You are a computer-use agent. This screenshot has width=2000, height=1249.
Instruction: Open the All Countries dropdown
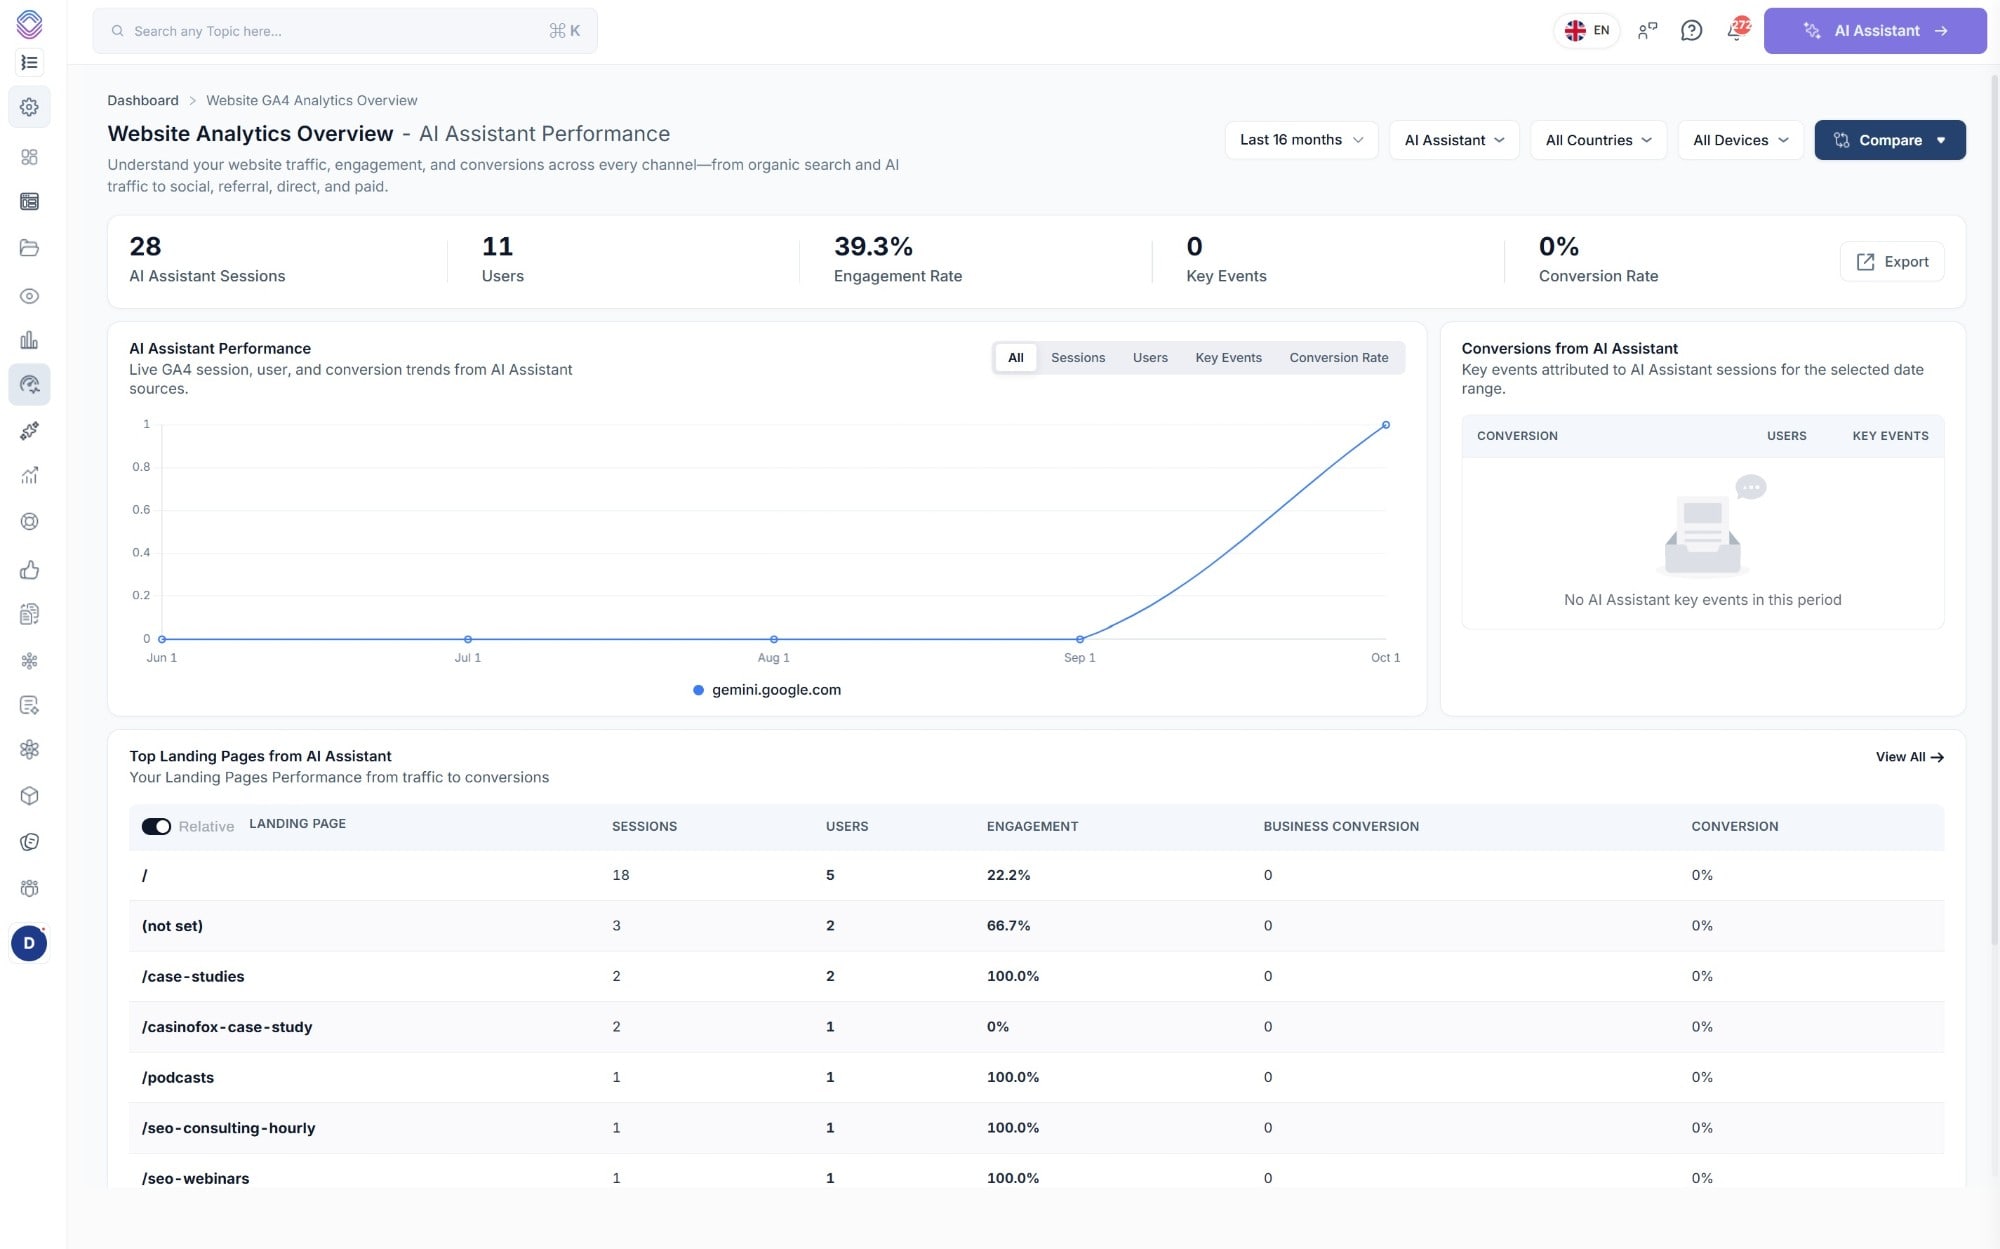point(1598,140)
